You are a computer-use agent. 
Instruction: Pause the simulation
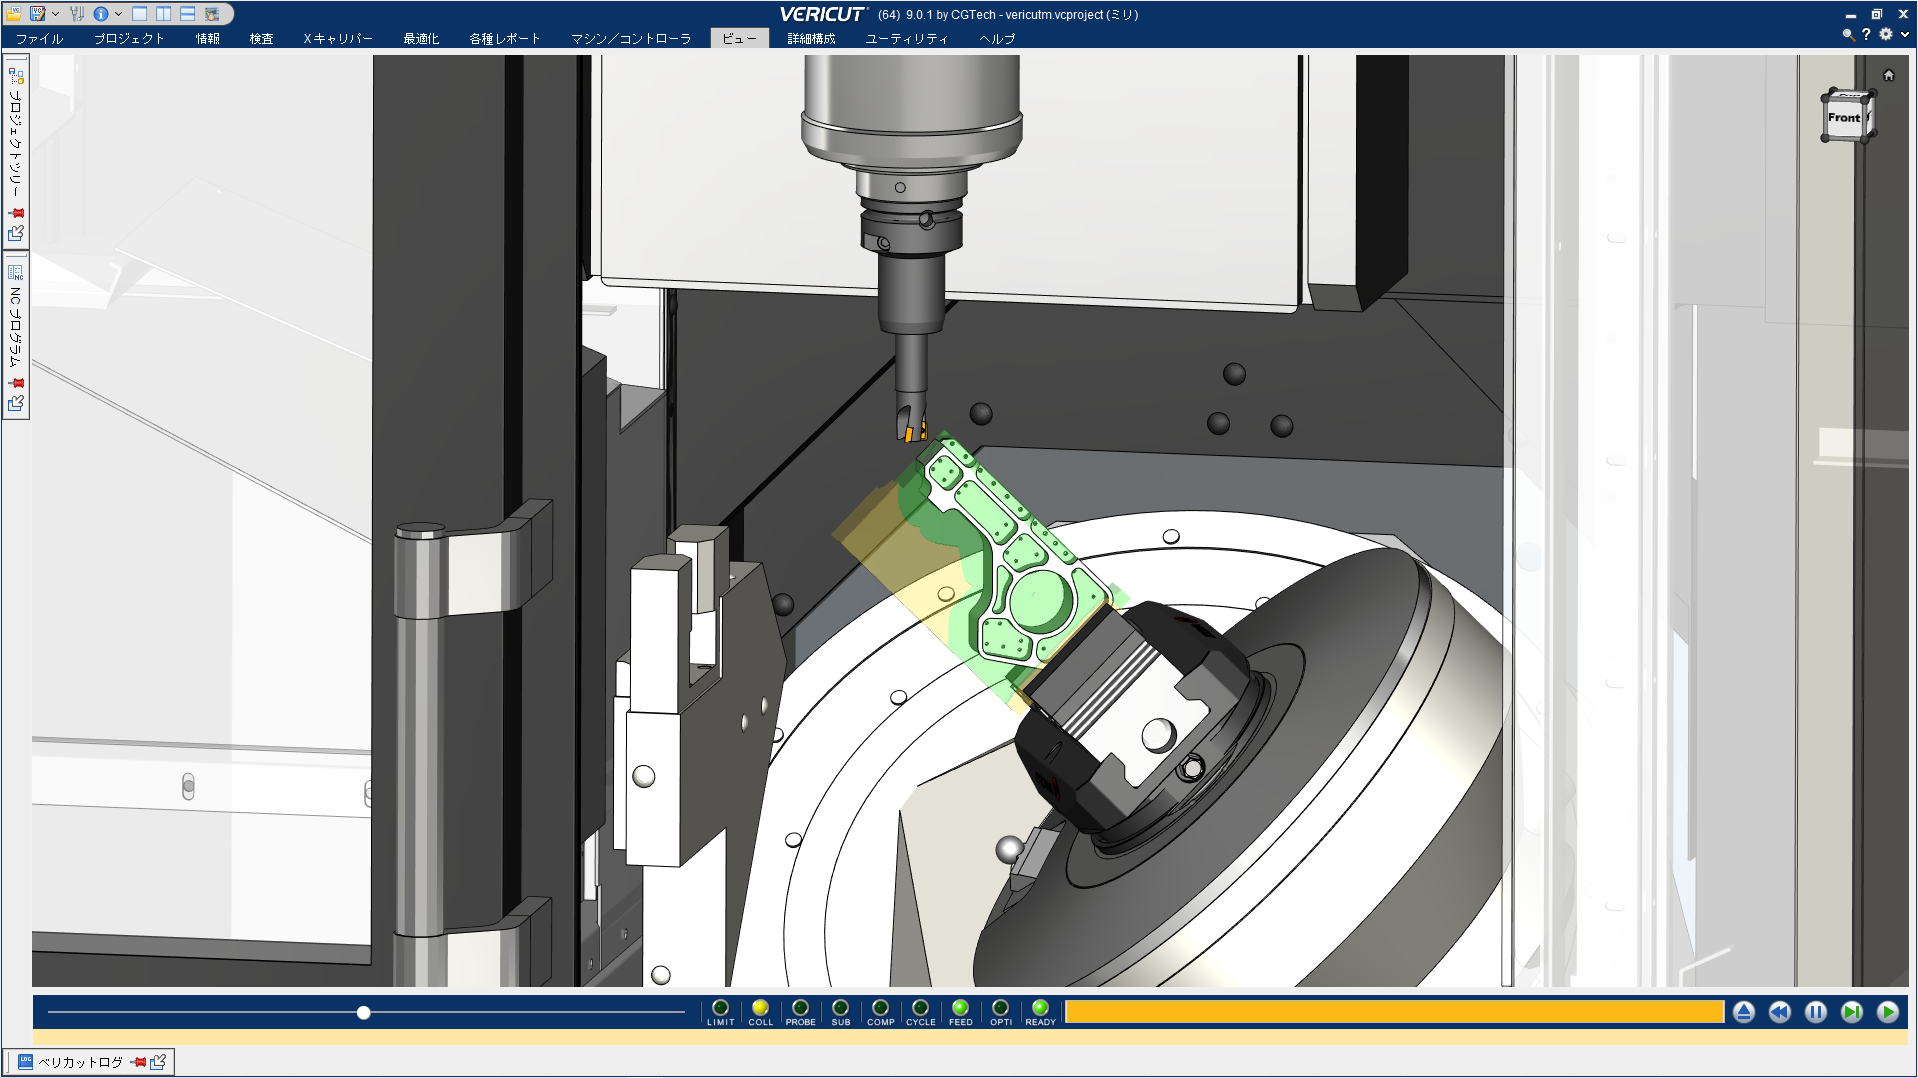(x=1816, y=1012)
